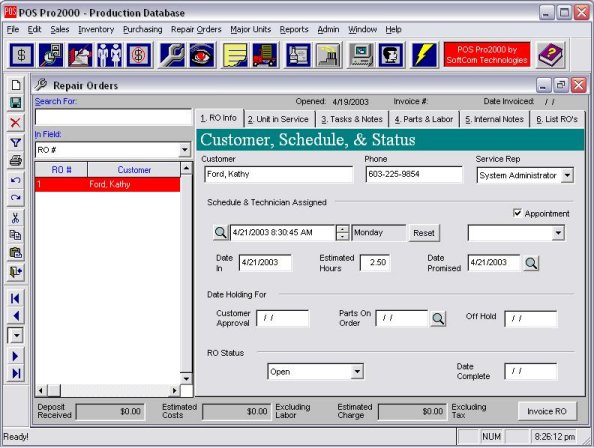Click the Estimated Hours field
Screen dimensions: 594x448
[x=375, y=262]
